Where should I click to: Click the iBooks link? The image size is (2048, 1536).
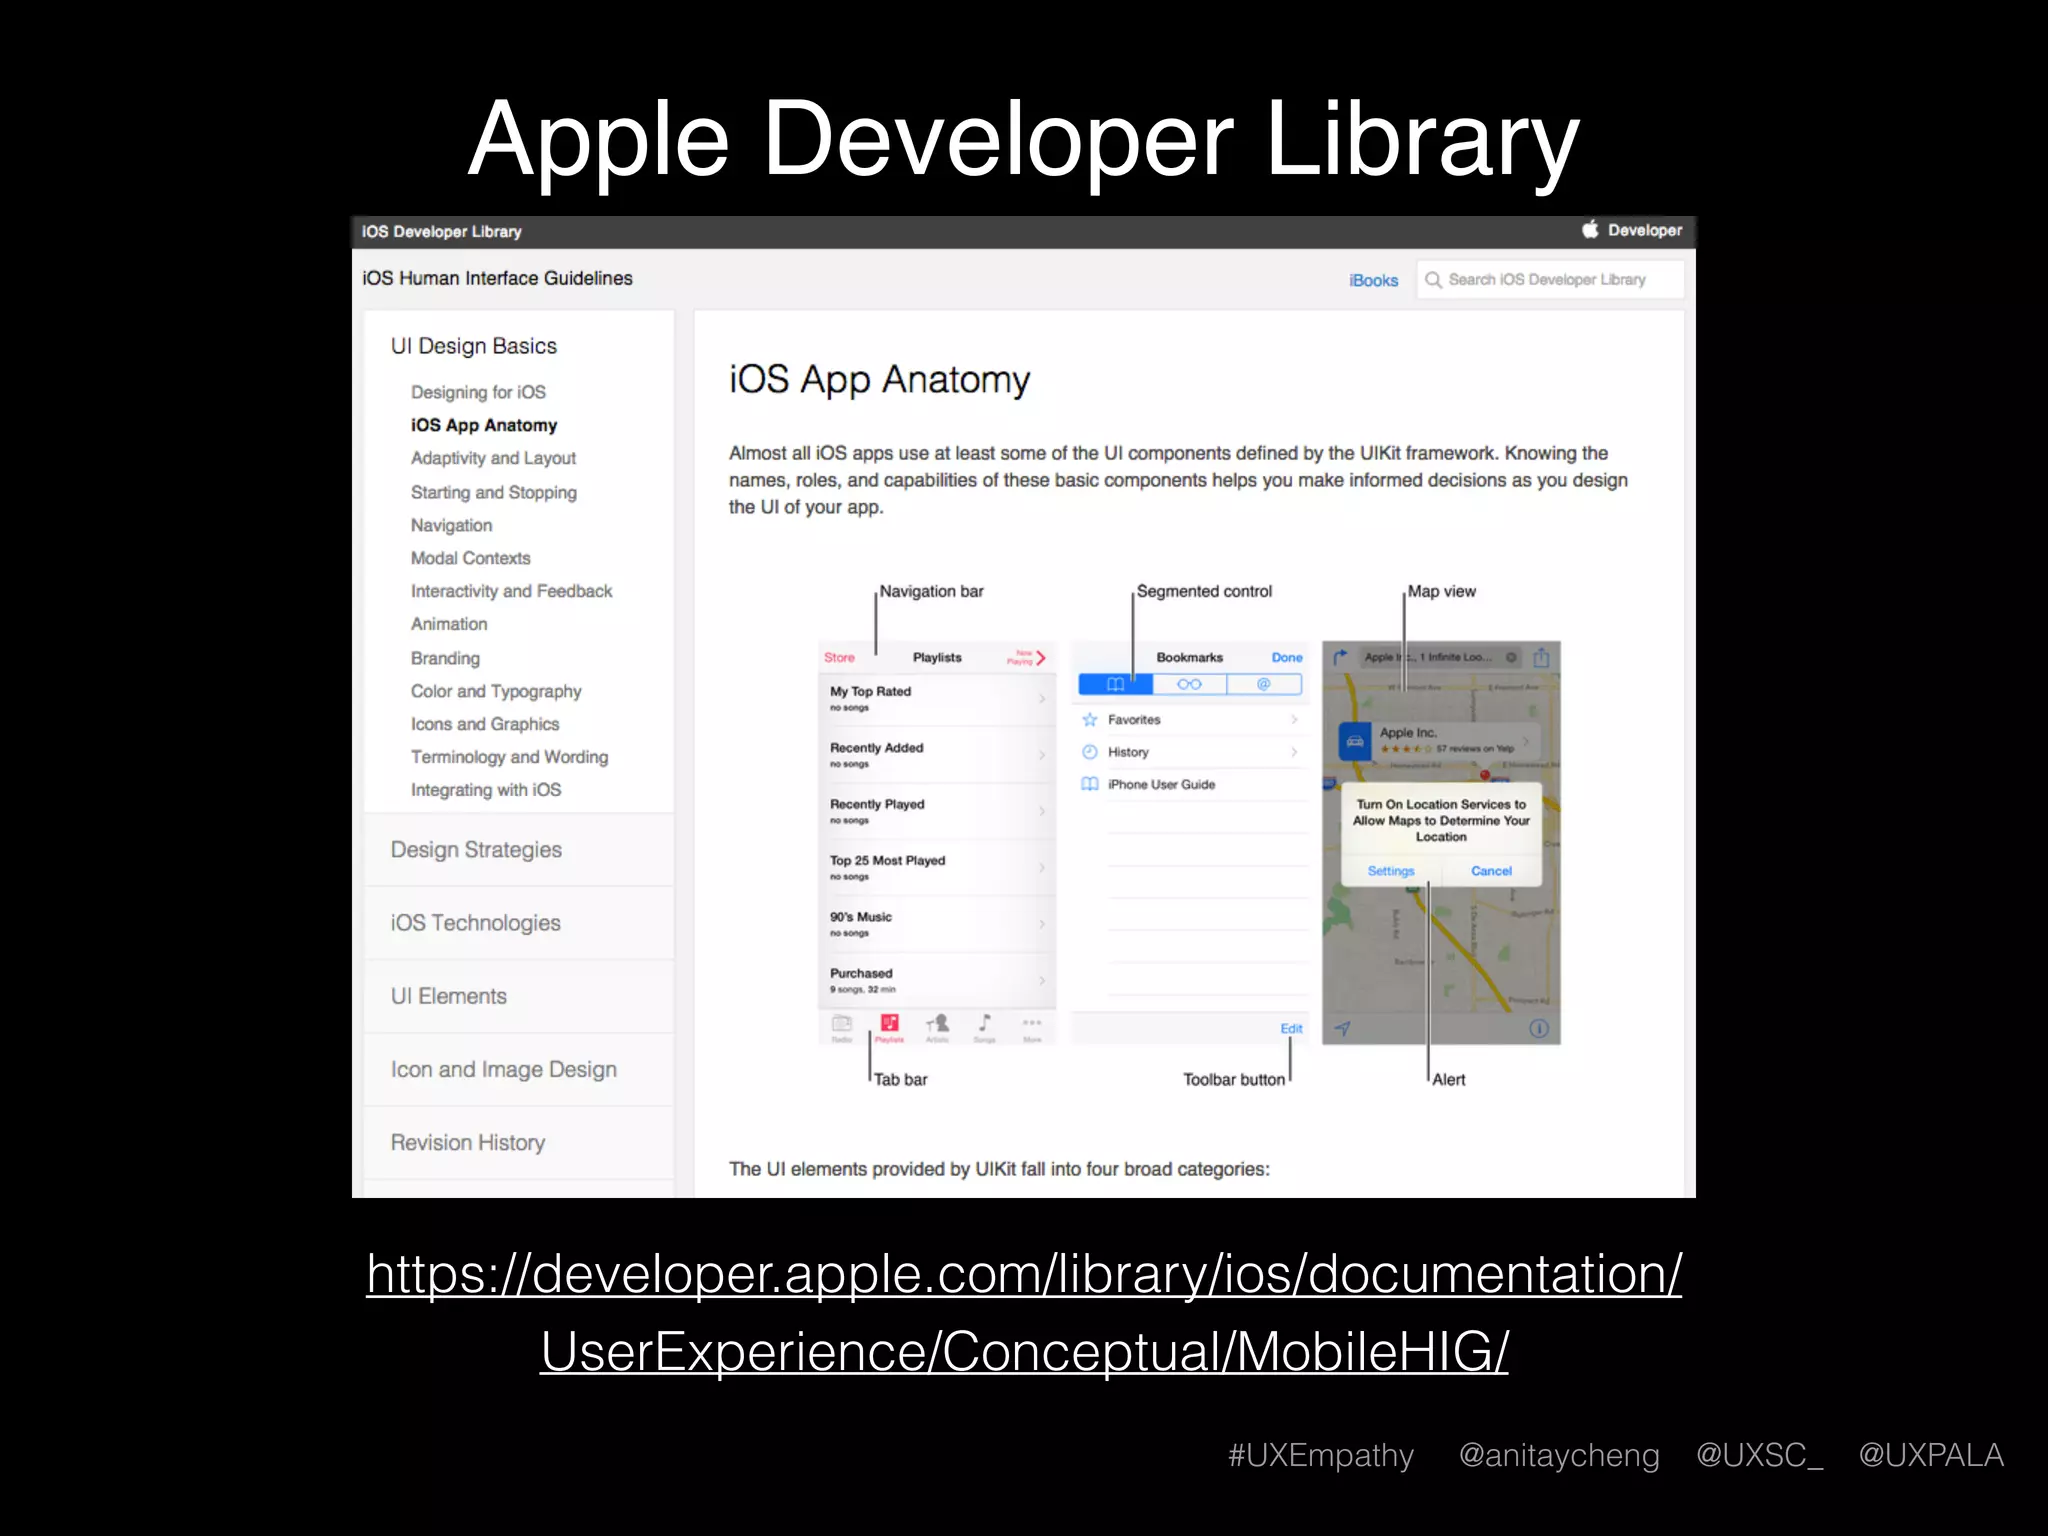[x=1373, y=281]
